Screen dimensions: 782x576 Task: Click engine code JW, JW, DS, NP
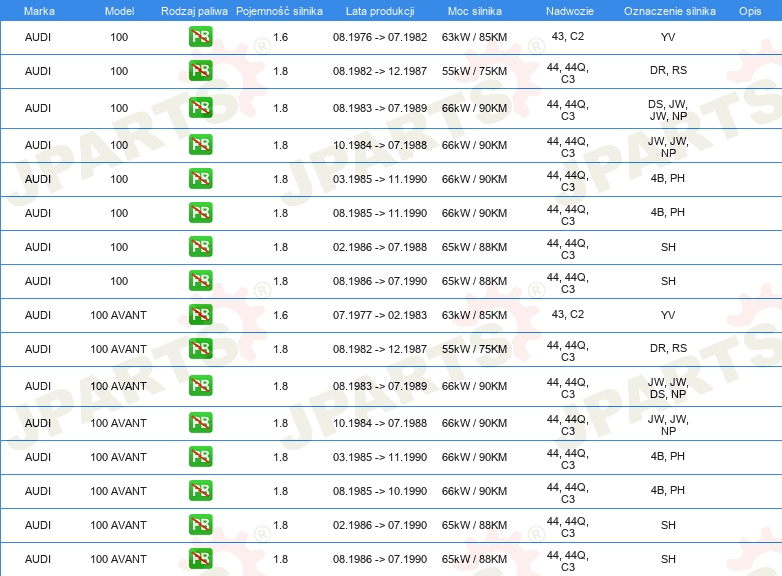[668, 388]
